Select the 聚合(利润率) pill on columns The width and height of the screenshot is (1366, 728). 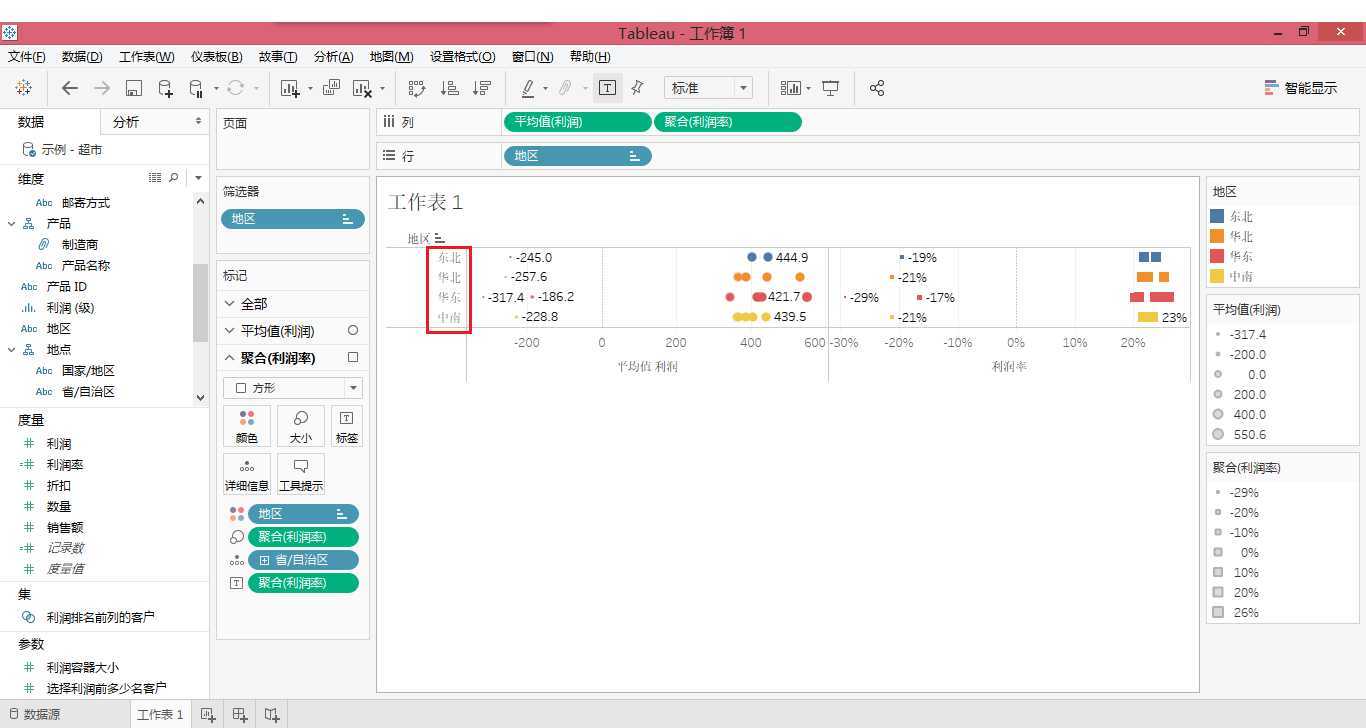coord(727,122)
